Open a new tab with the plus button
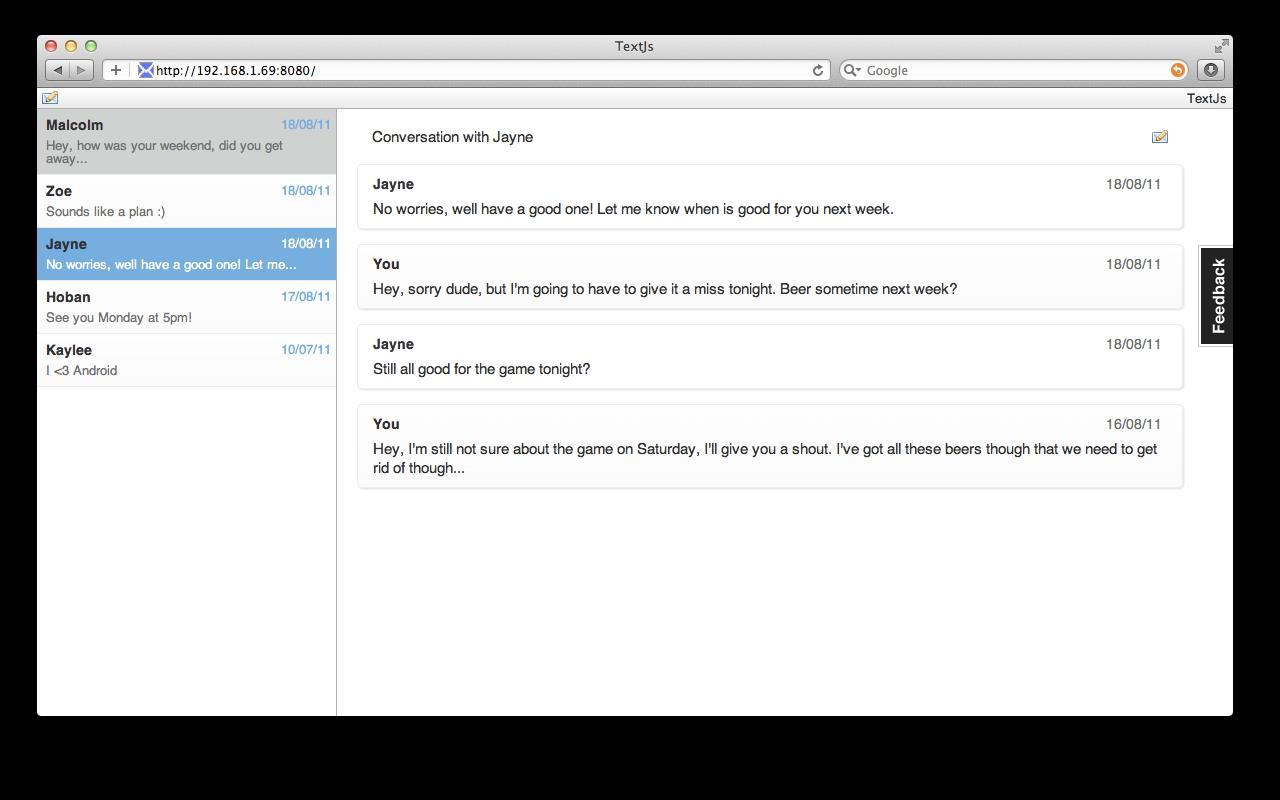1280x800 pixels. tap(115, 70)
